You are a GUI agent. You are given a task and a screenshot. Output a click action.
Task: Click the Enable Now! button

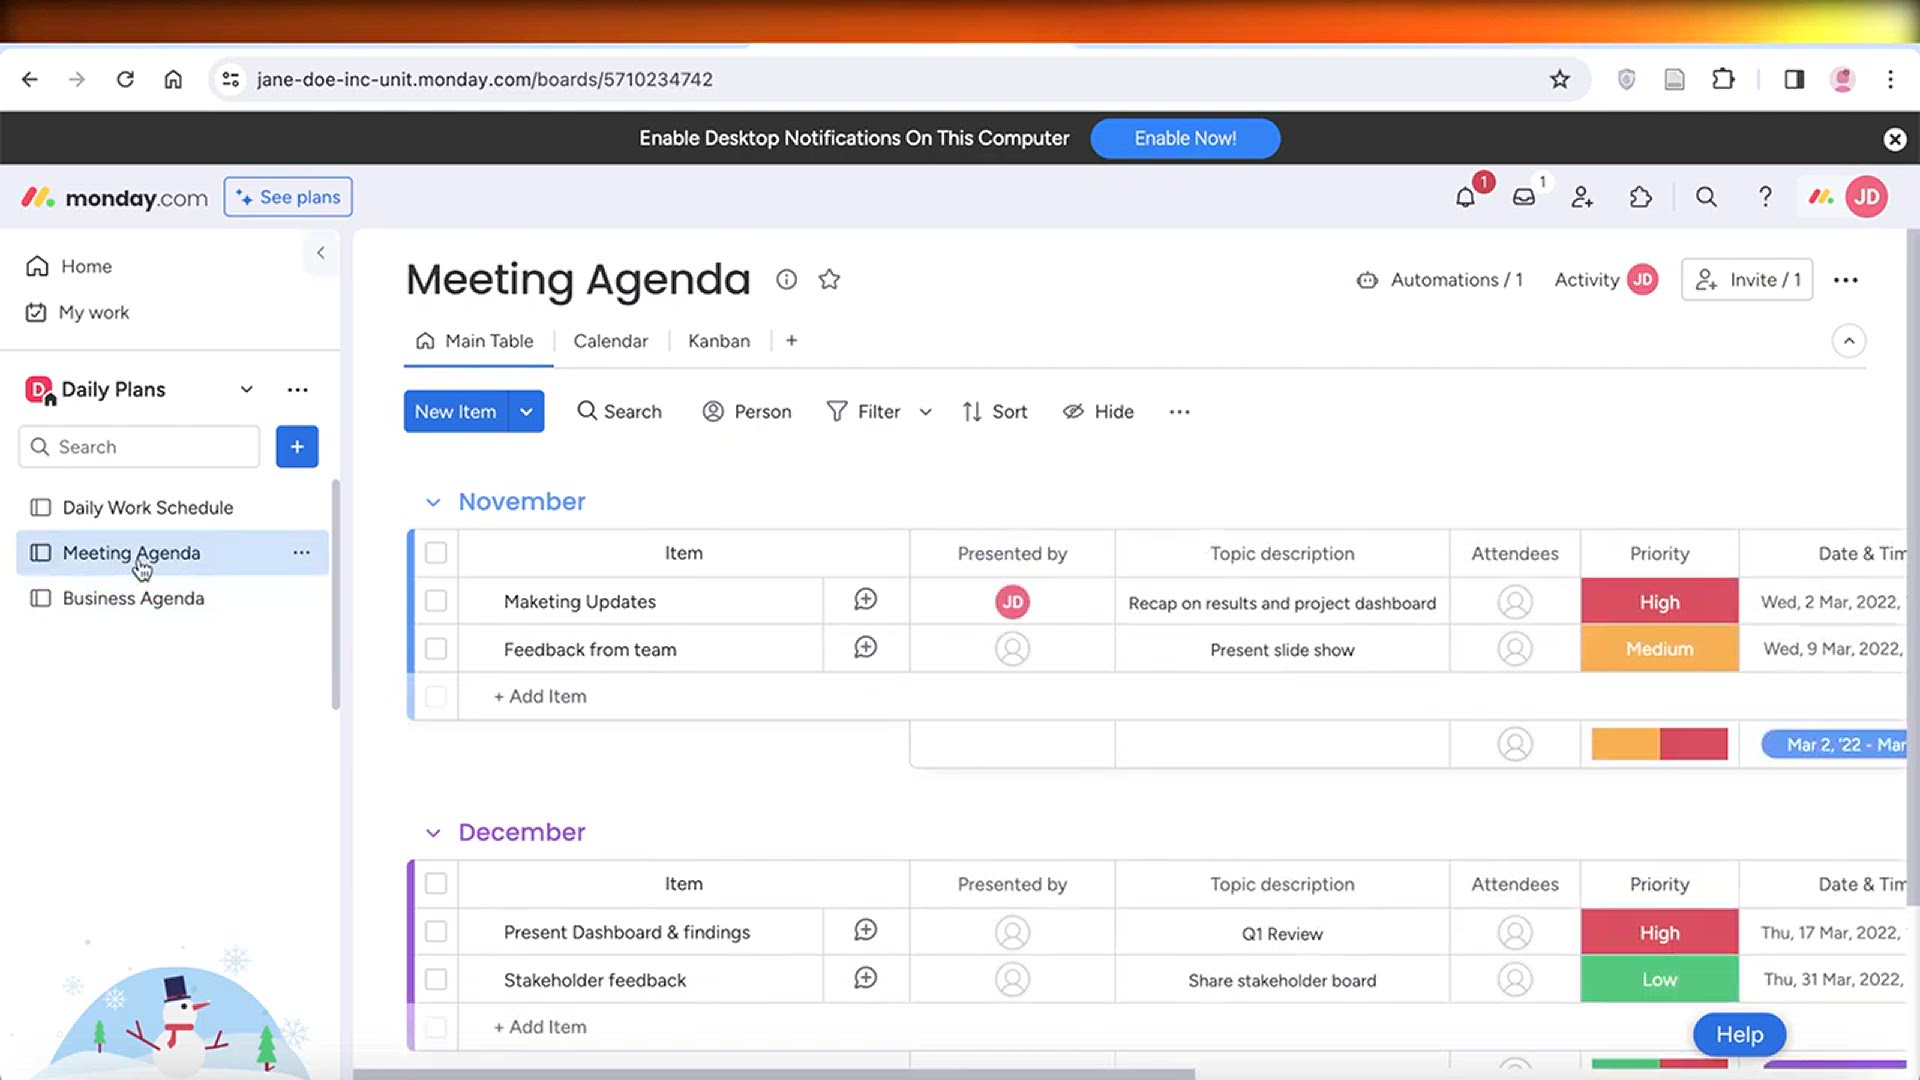click(1185, 139)
